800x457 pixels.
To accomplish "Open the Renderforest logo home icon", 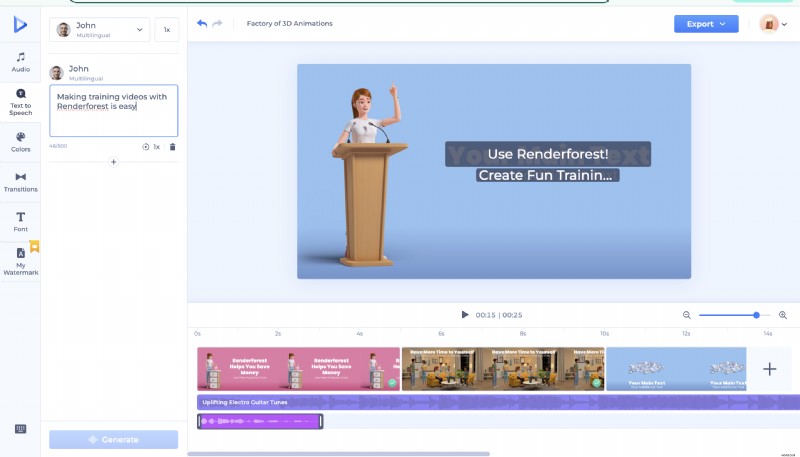I will pos(20,24).
